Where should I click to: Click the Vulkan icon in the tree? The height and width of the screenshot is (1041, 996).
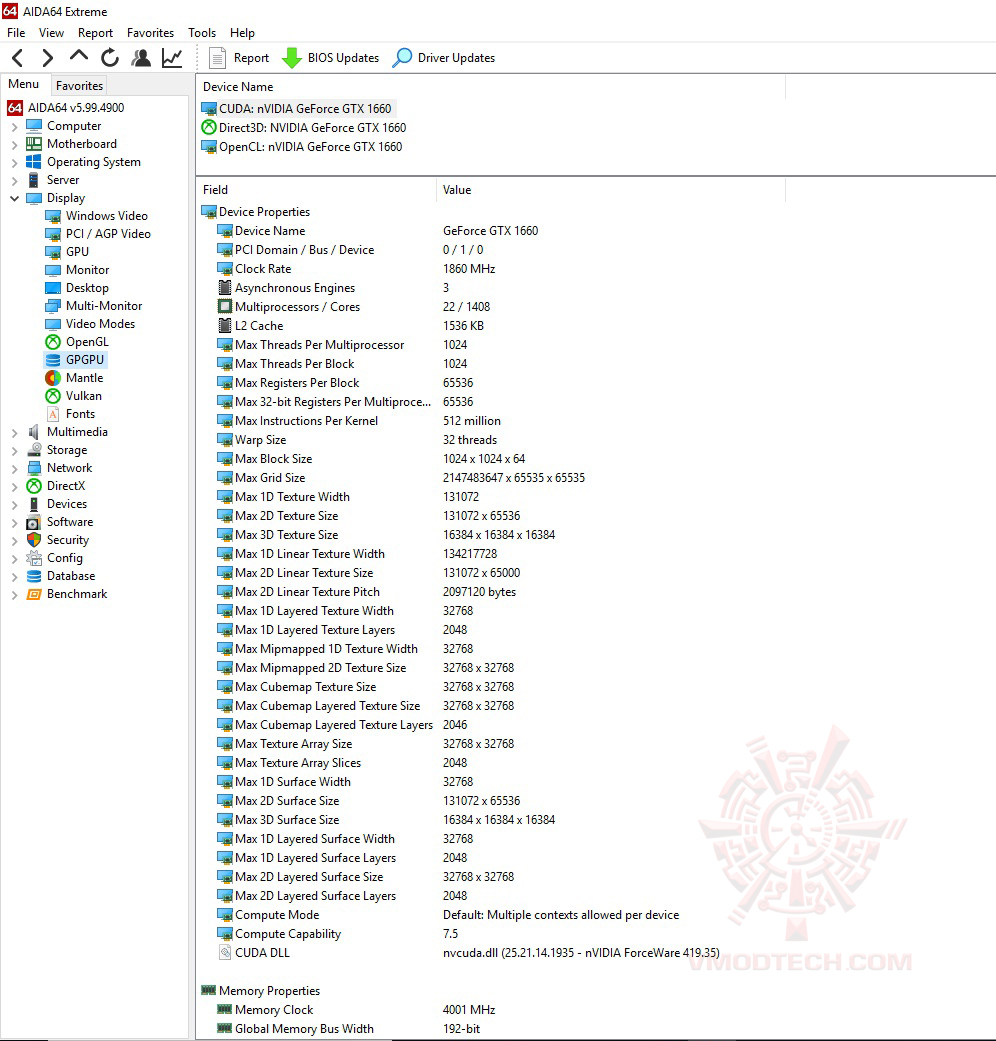(53, 396)
